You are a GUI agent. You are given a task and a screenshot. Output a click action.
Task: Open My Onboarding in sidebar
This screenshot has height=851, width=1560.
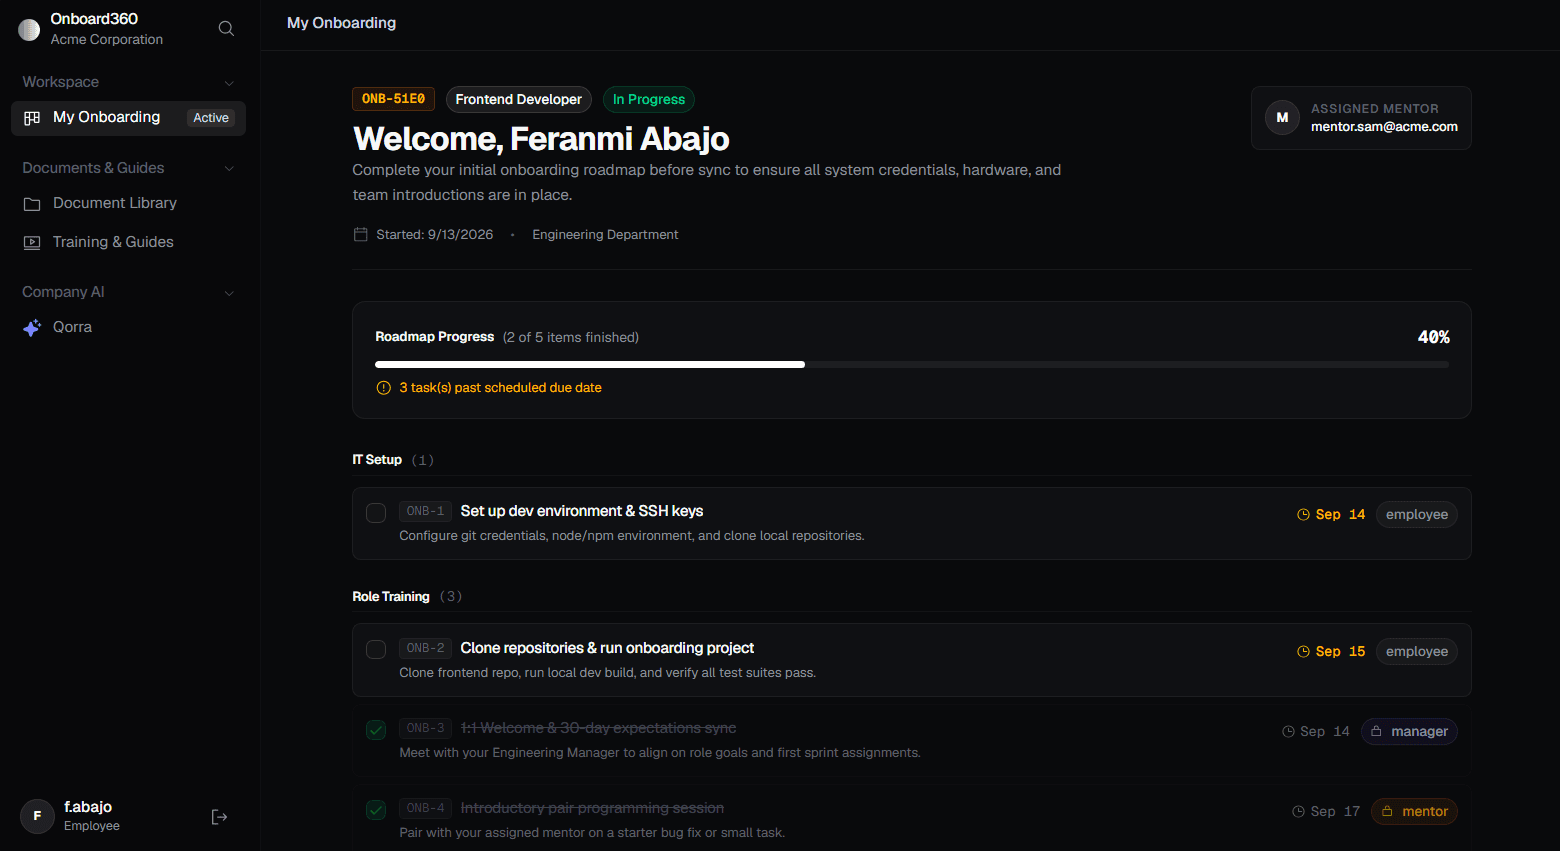128,118
